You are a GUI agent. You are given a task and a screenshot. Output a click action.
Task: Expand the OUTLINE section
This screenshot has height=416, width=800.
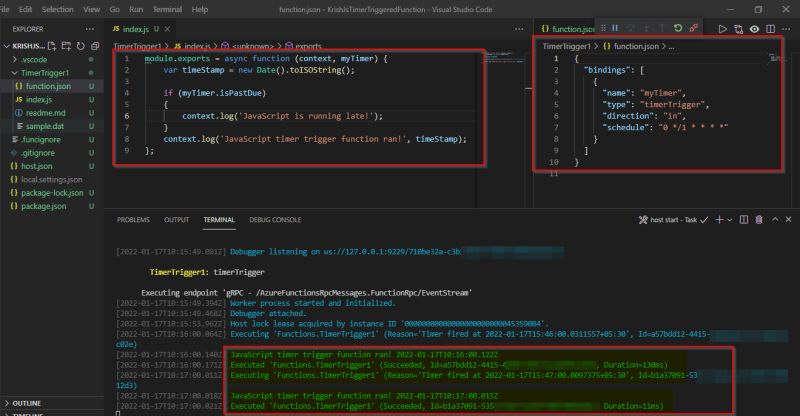pos(23,403)
